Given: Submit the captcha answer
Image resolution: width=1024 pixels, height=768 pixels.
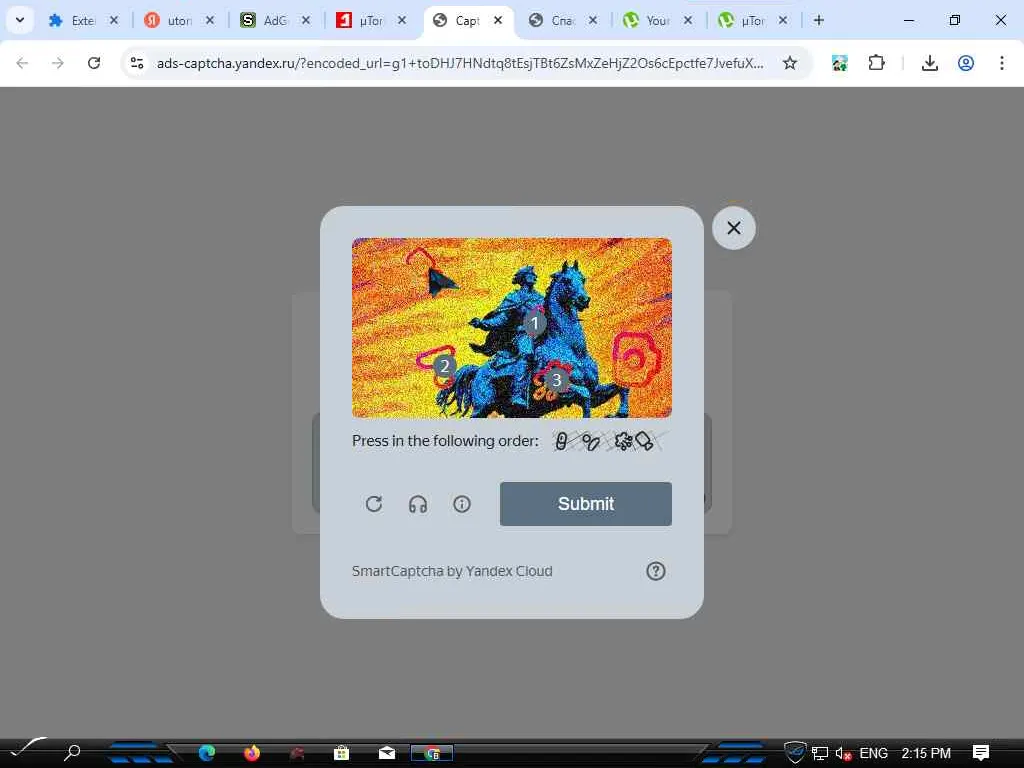Looking at the screenshot, I should 586,504.
